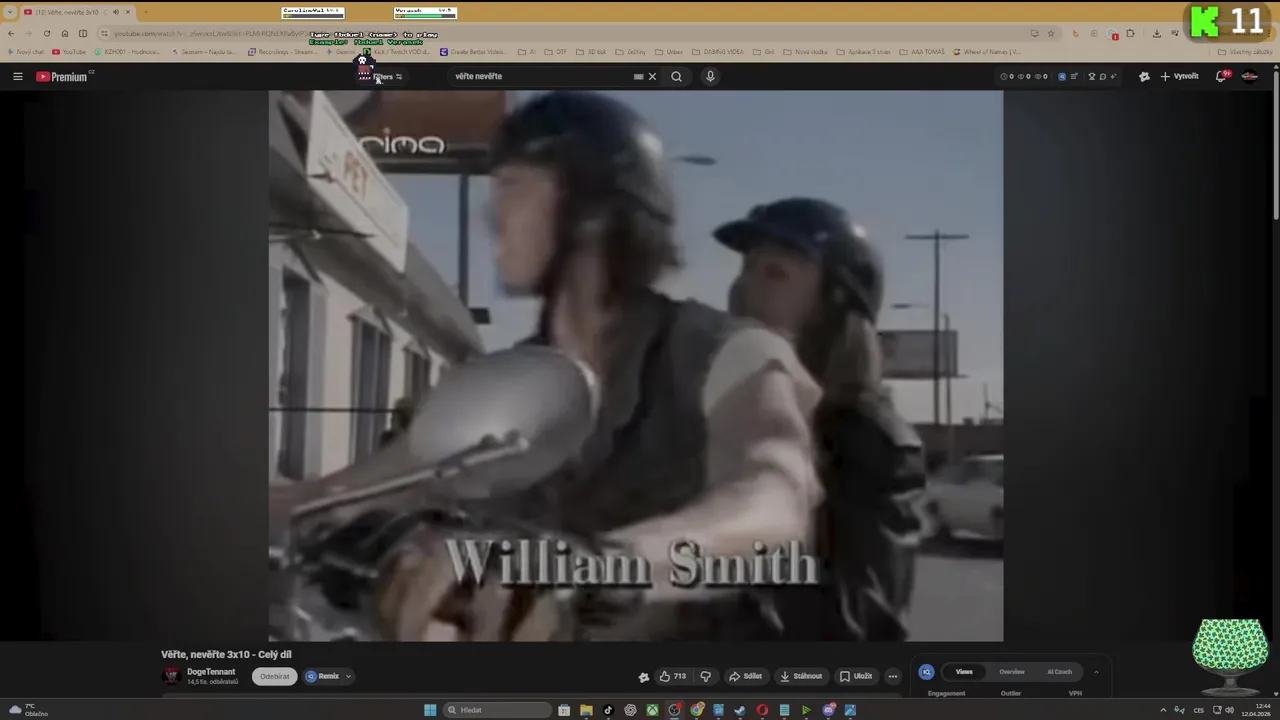Open the account avatar menu
Viewport: 1280px width, 720px height.
[x=1250, y=76]
